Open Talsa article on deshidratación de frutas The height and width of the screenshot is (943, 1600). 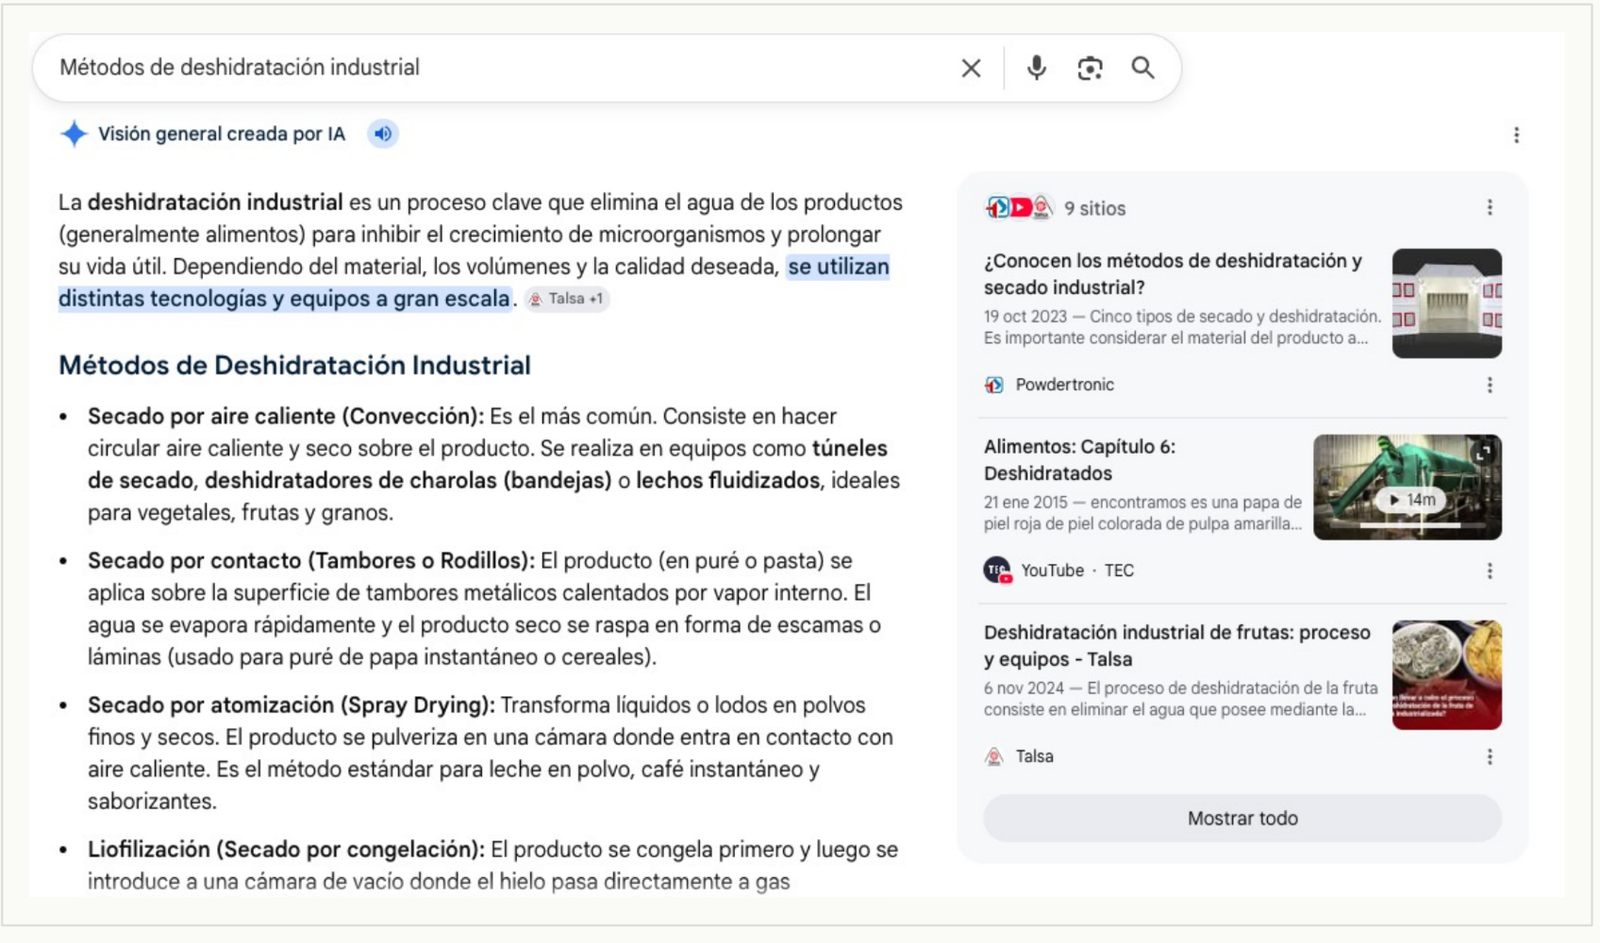pos(1177,646)
